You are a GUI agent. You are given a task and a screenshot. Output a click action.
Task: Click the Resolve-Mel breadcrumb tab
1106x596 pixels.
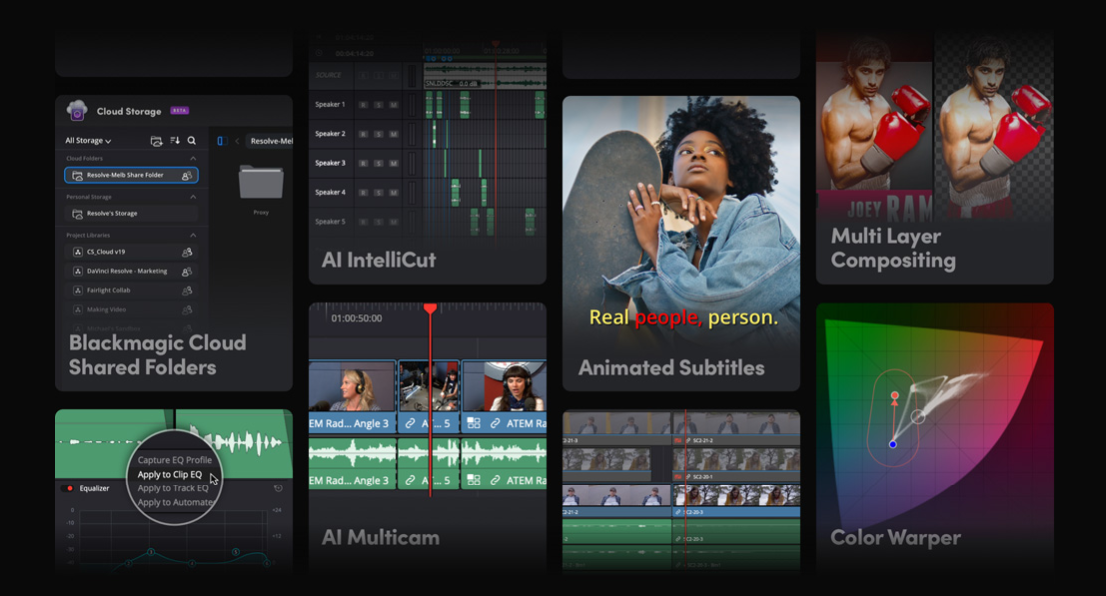pyautogui.click(x=271, y=140)
